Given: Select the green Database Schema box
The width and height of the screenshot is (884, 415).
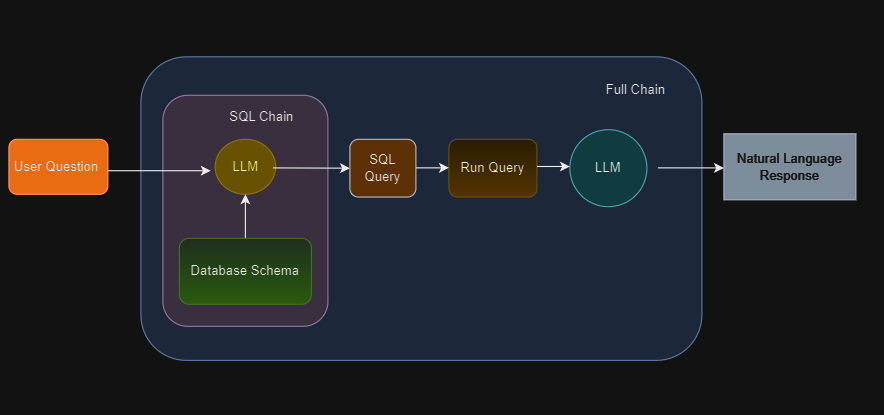Looking at the screenshot, I should (245, 271).
